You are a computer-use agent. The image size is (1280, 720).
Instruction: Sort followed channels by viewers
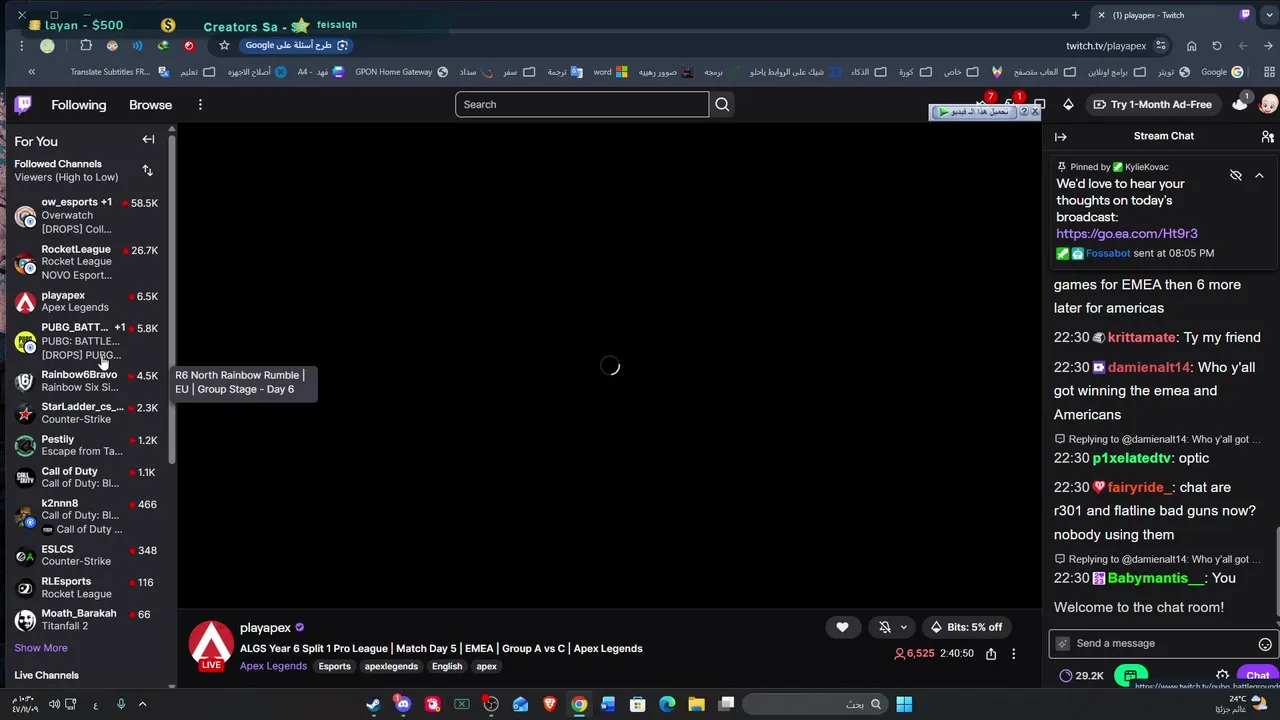(x=148, y=171)
